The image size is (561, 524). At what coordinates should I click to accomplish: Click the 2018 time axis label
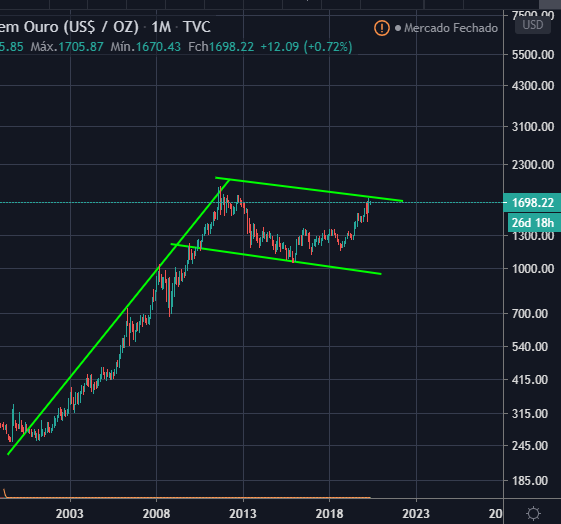[330, 514]
